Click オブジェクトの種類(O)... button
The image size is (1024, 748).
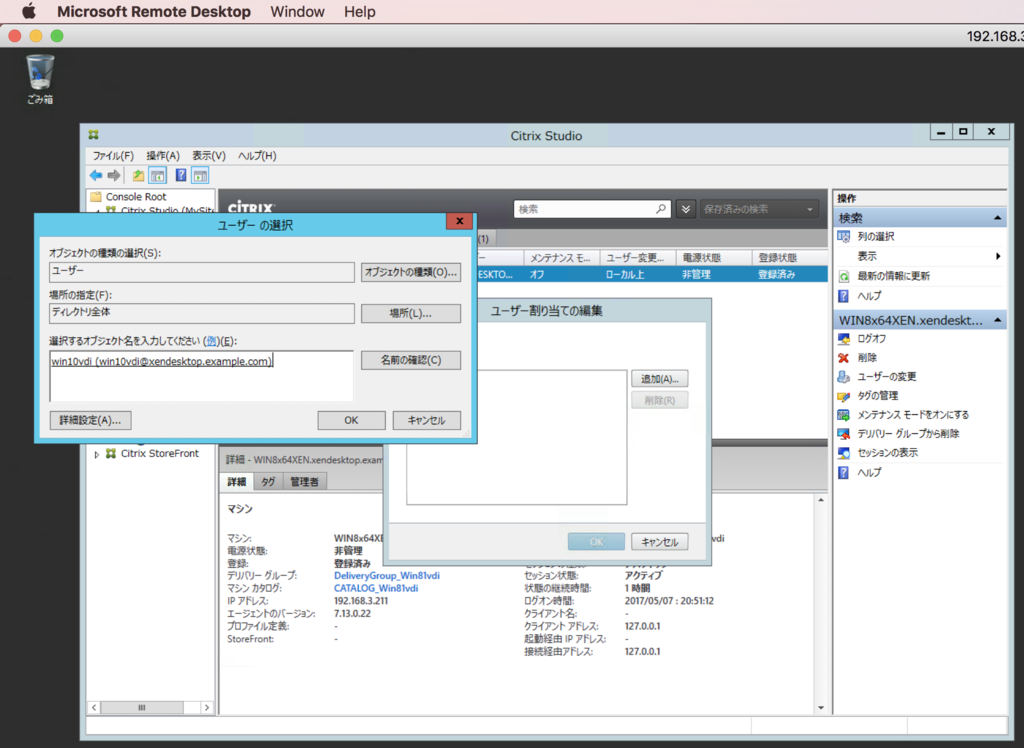(x=411, y=272)
